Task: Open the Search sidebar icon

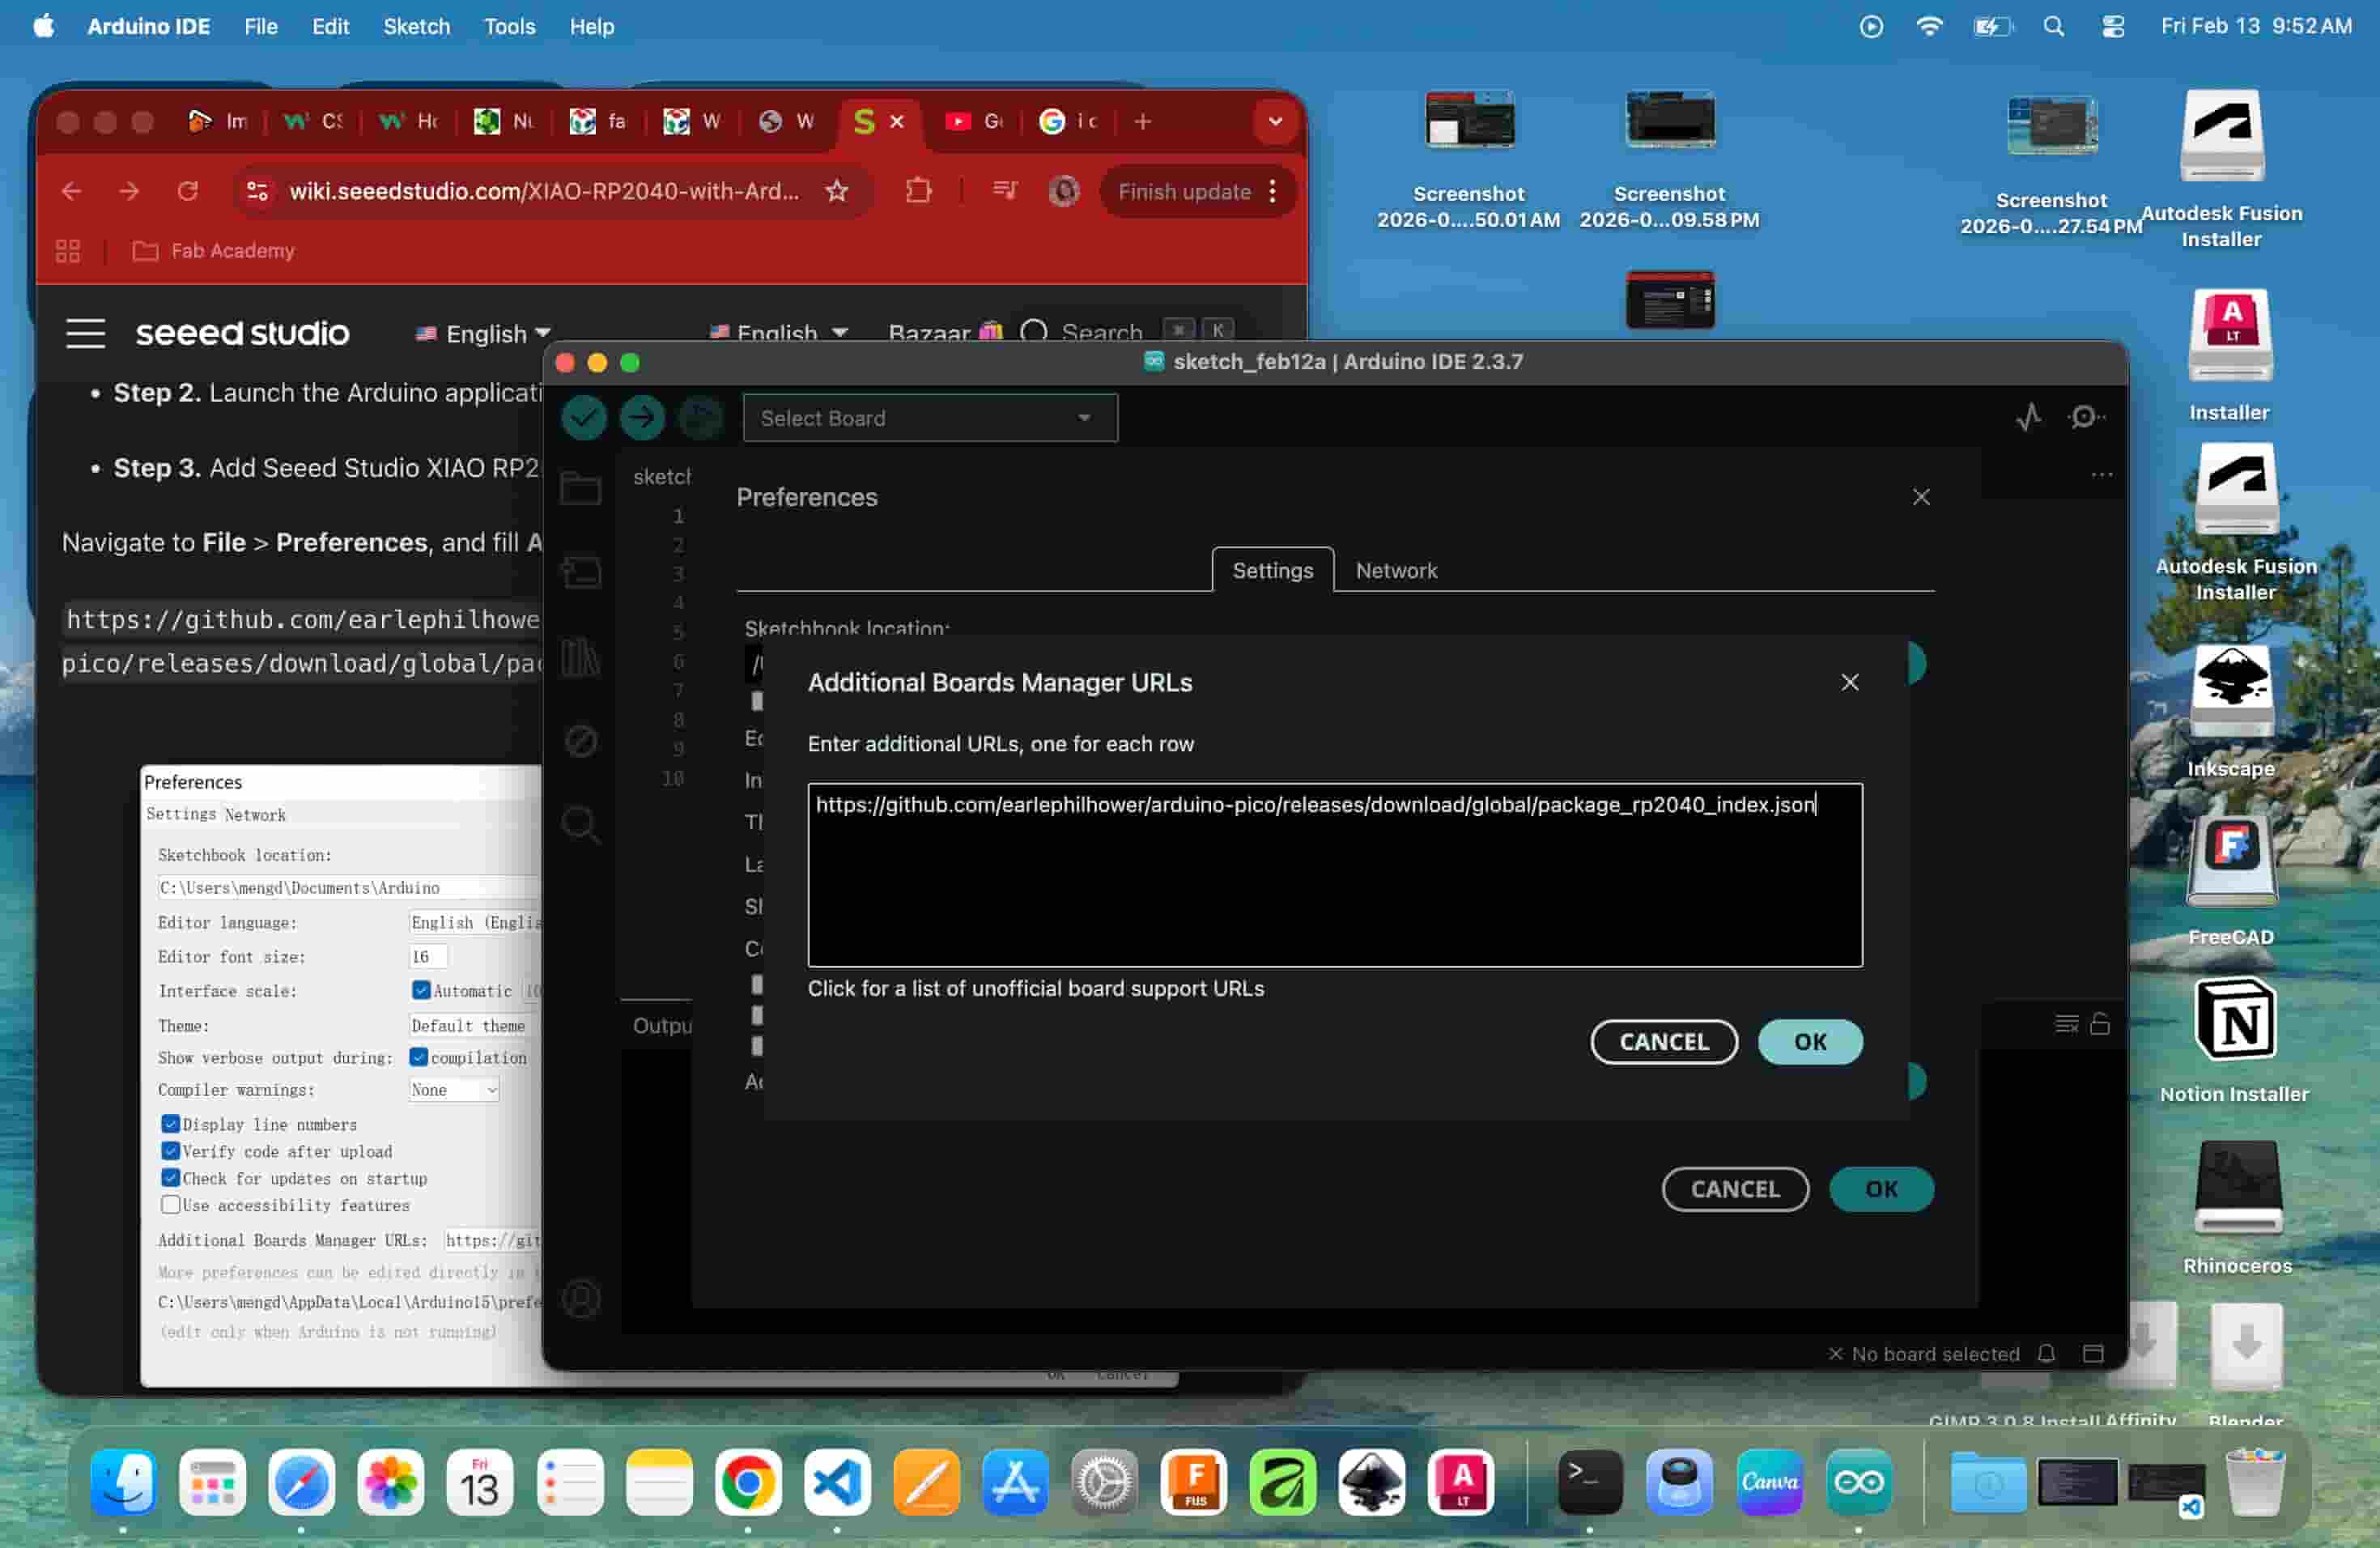Action: point(581,825)
